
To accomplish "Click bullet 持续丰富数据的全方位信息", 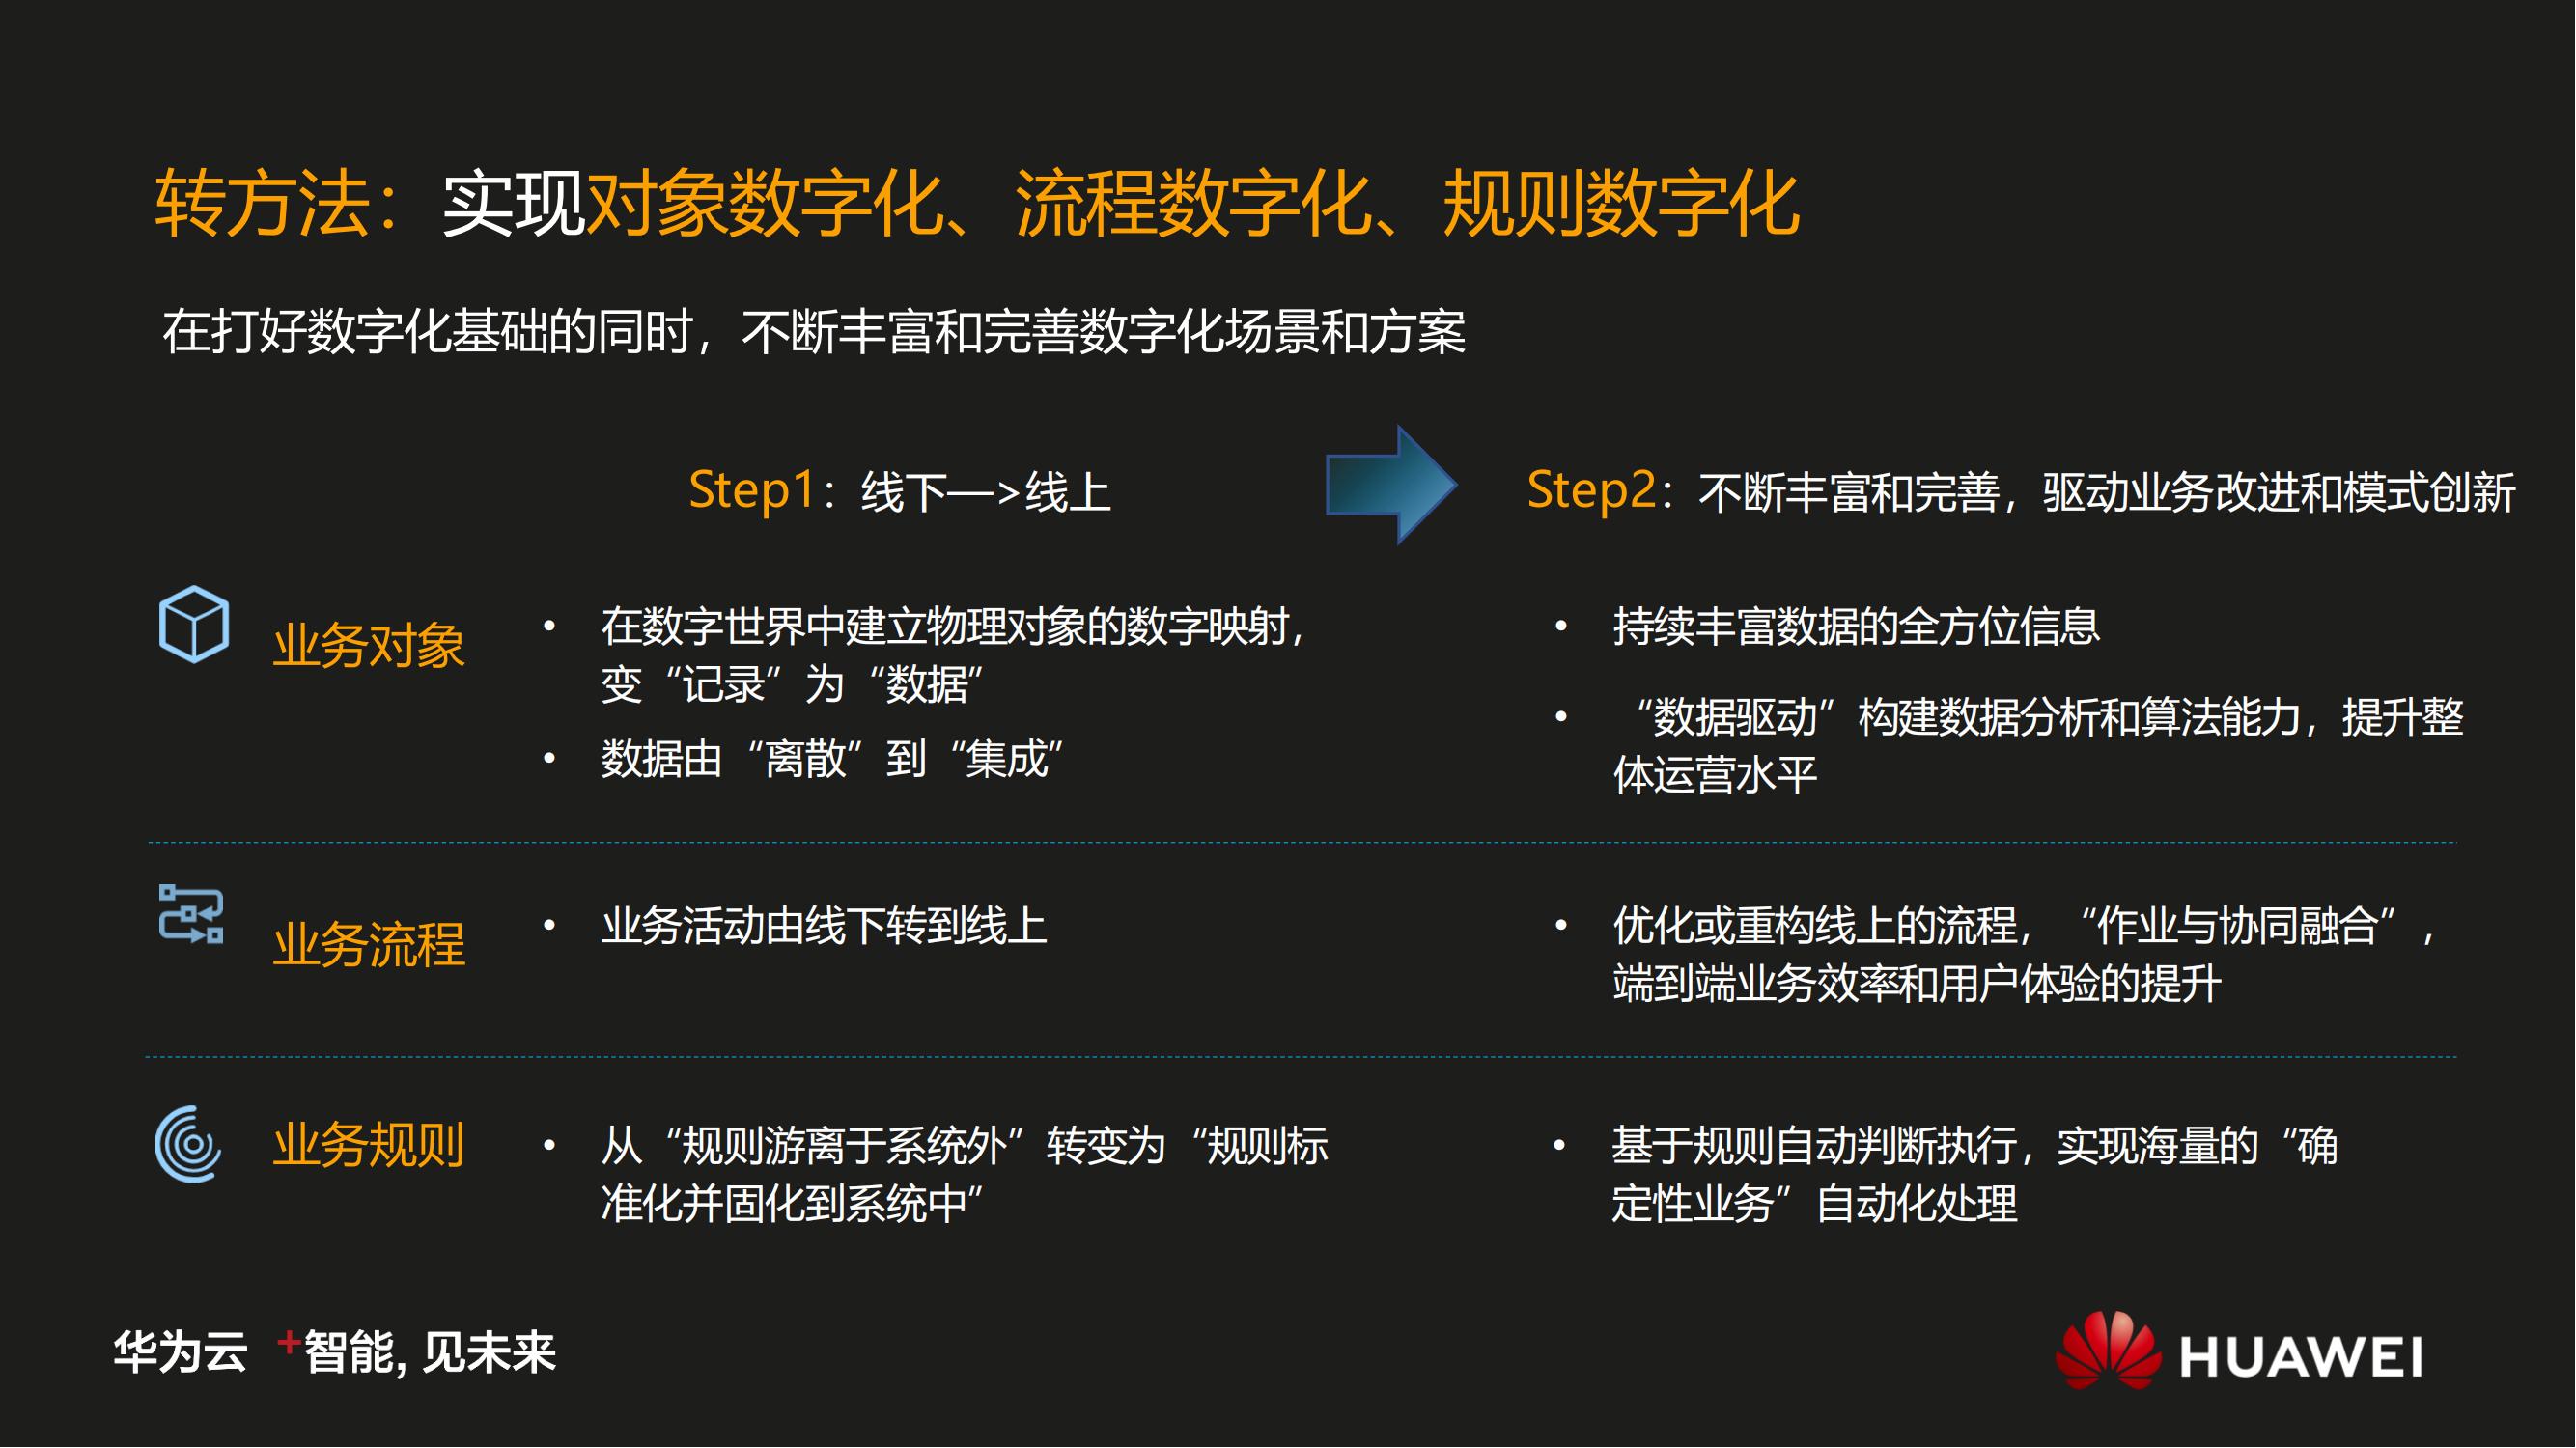I will 1856,627.
